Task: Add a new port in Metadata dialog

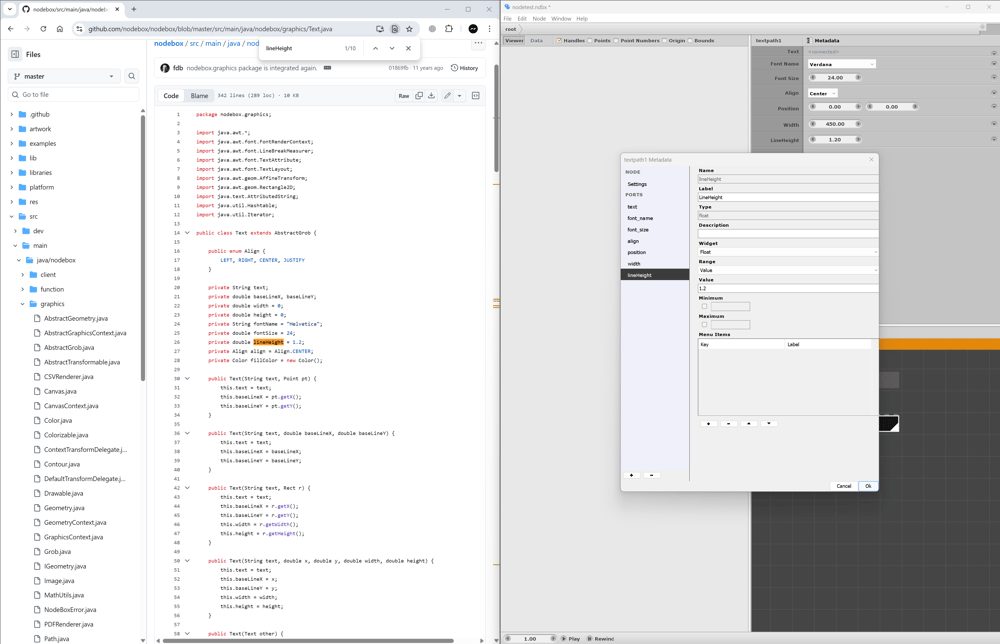Action: pos(631,475)
